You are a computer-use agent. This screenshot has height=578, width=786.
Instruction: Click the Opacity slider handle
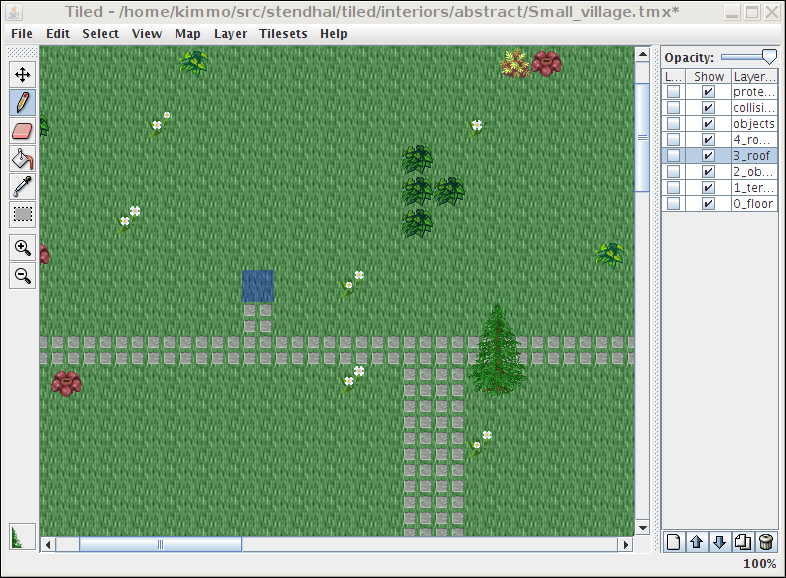click(x=768, y=58)
